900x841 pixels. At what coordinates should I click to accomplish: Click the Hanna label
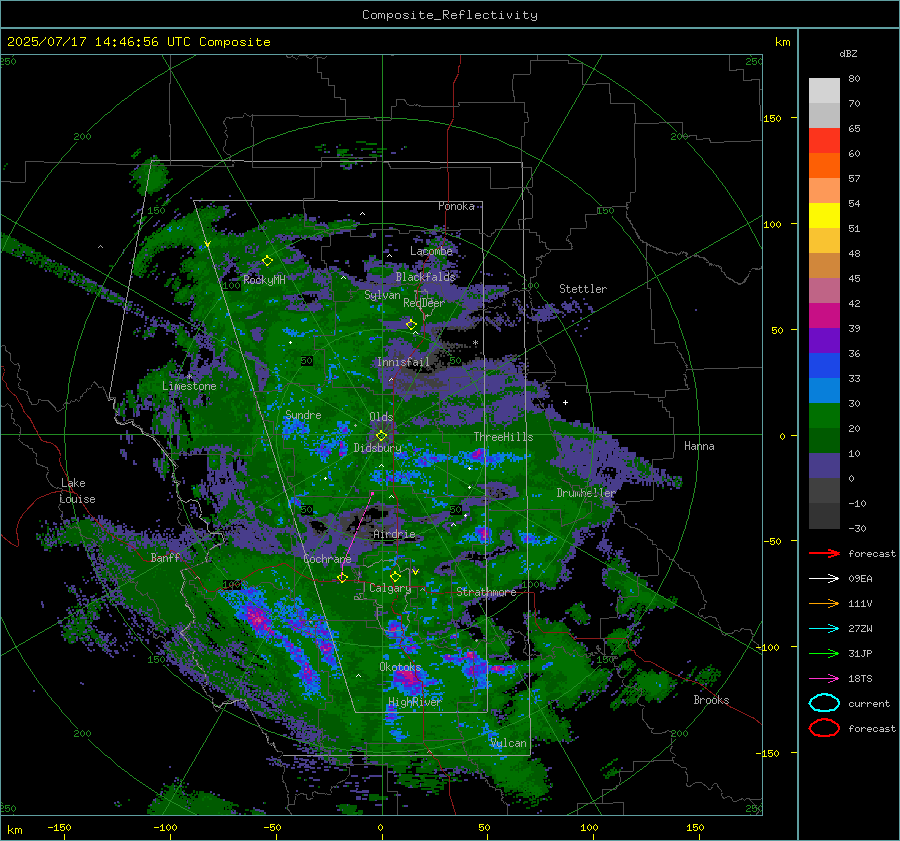699,446
